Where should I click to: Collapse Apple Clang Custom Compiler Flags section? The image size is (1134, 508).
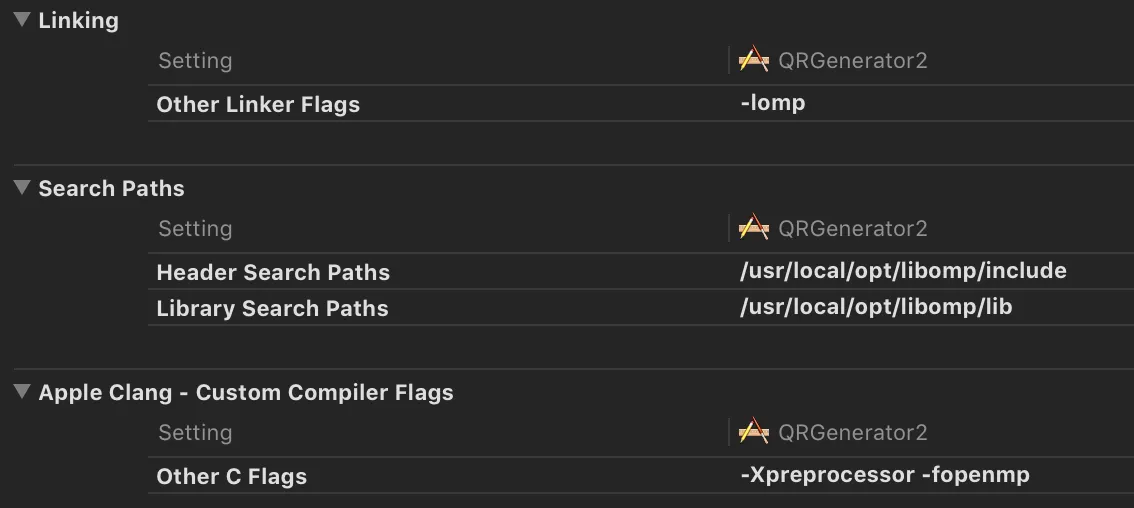(22, 391)
